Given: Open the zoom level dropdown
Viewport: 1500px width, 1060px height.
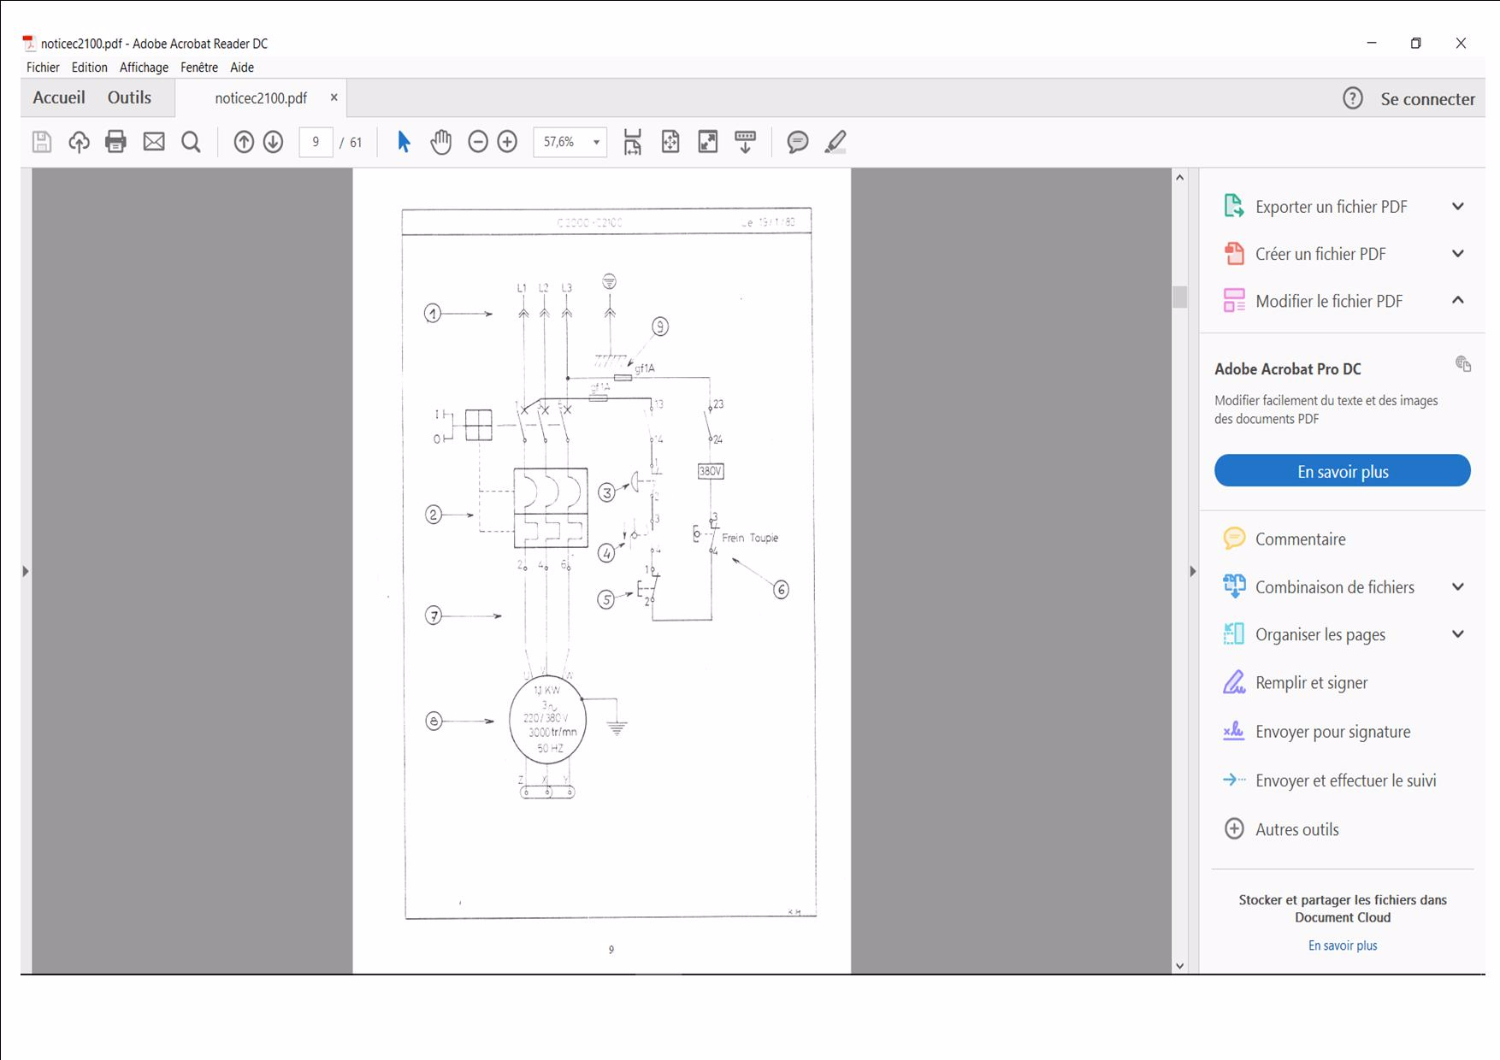Looking at the screenshot, I should (x=596, y=142).
